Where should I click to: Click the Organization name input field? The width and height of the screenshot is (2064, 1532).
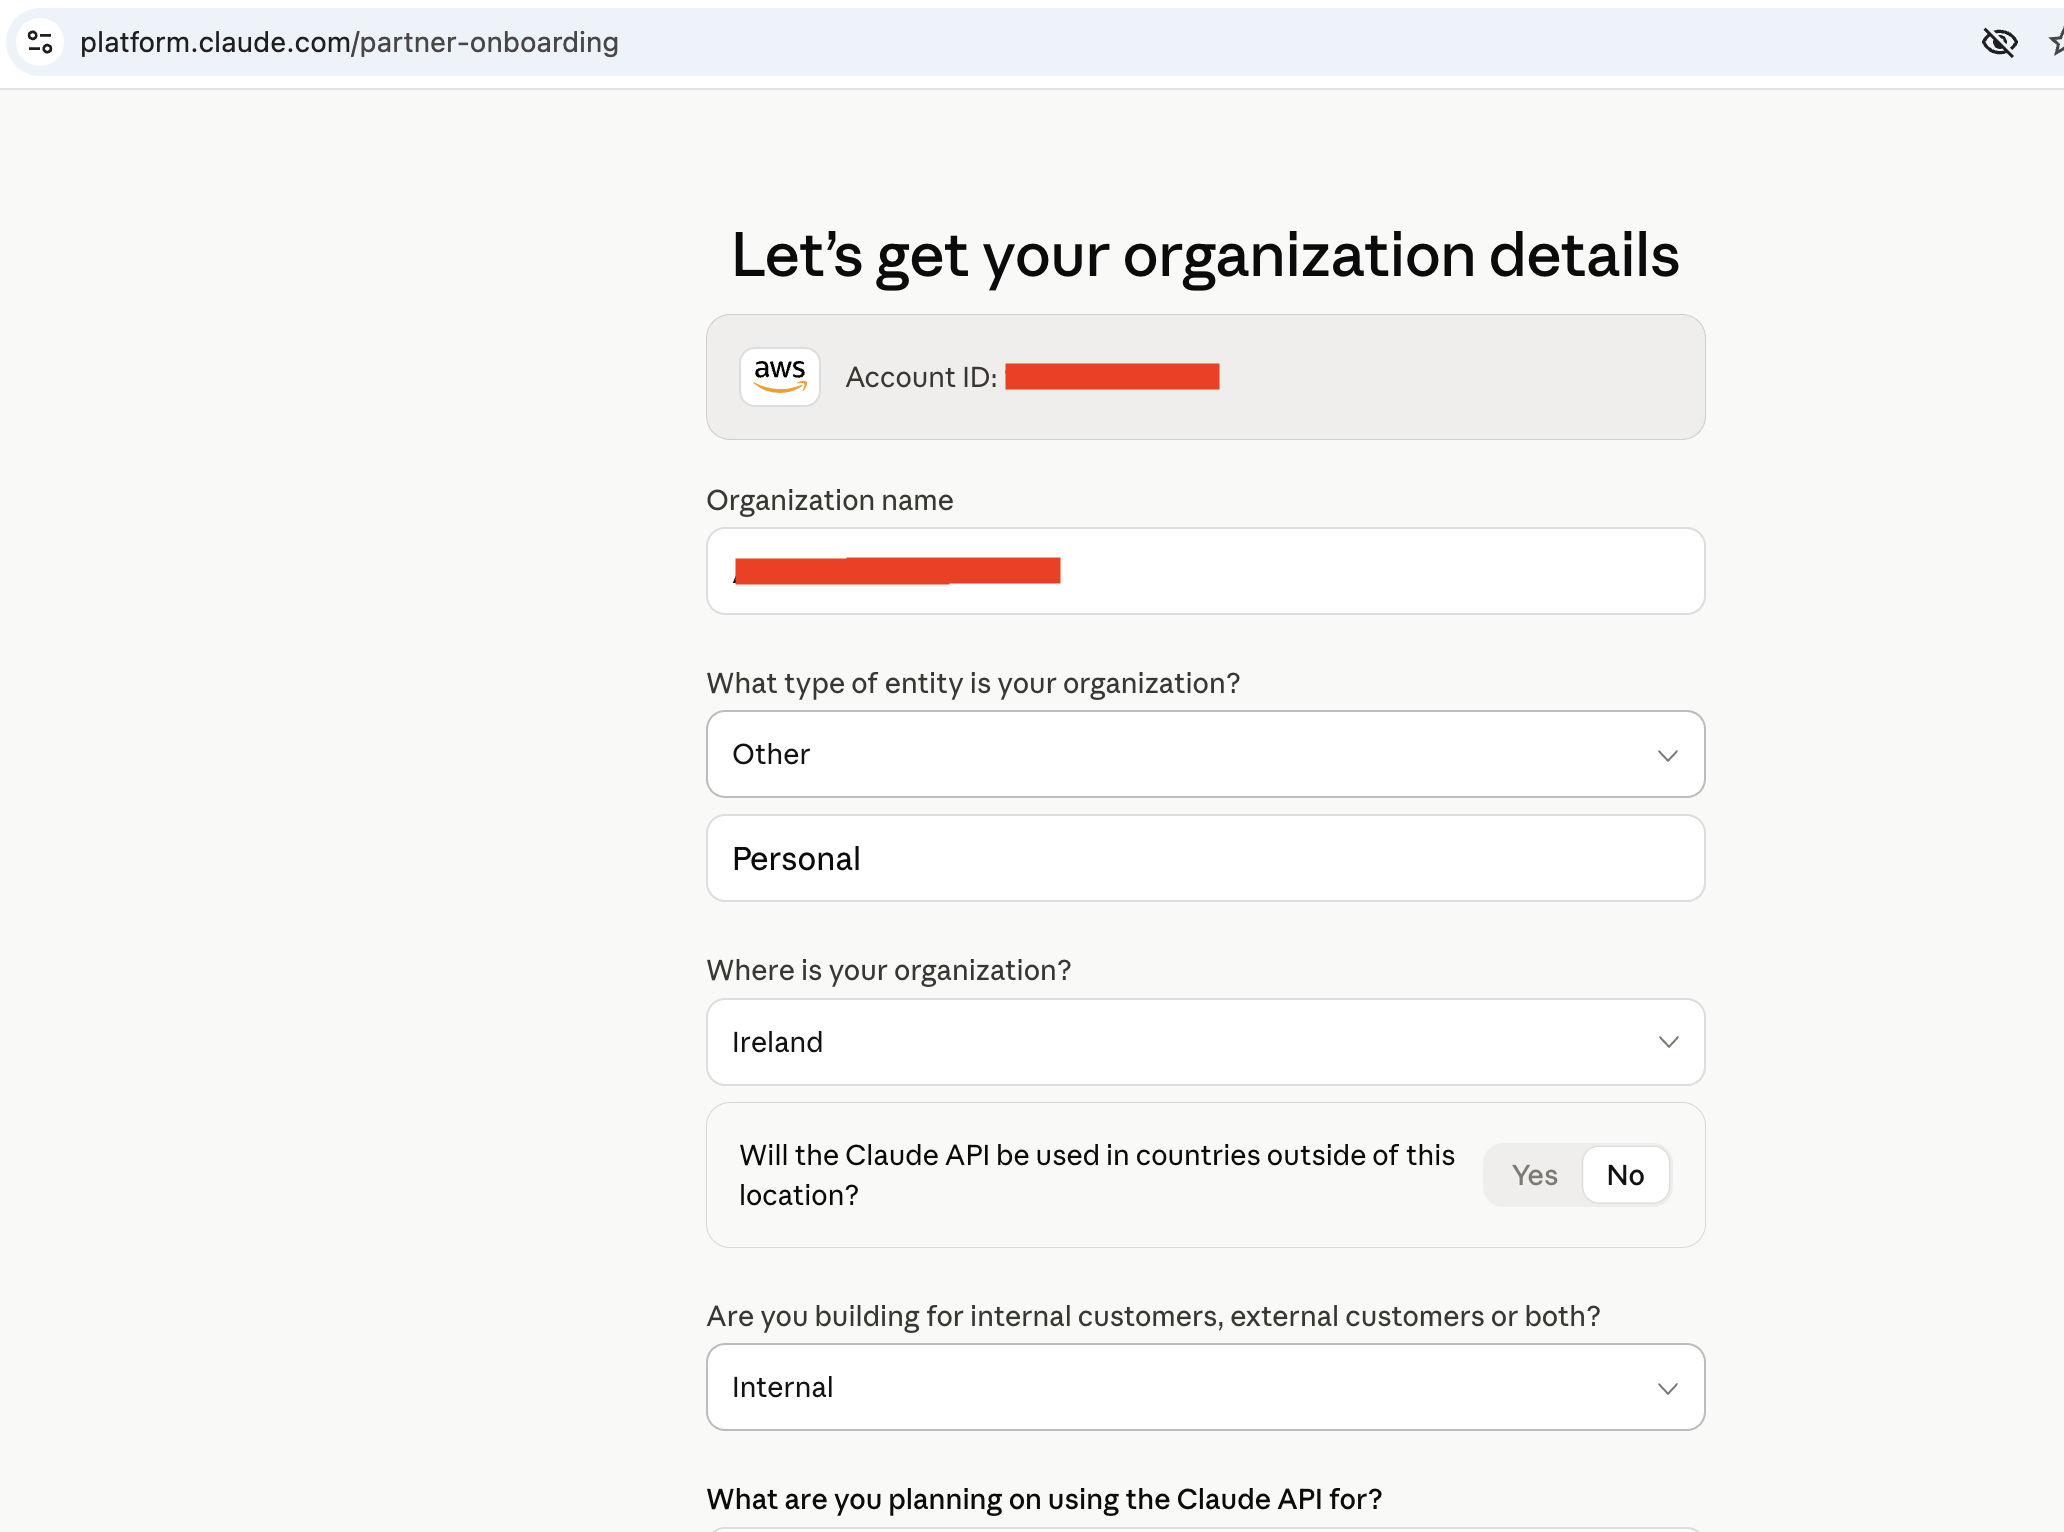(1205, 571)
